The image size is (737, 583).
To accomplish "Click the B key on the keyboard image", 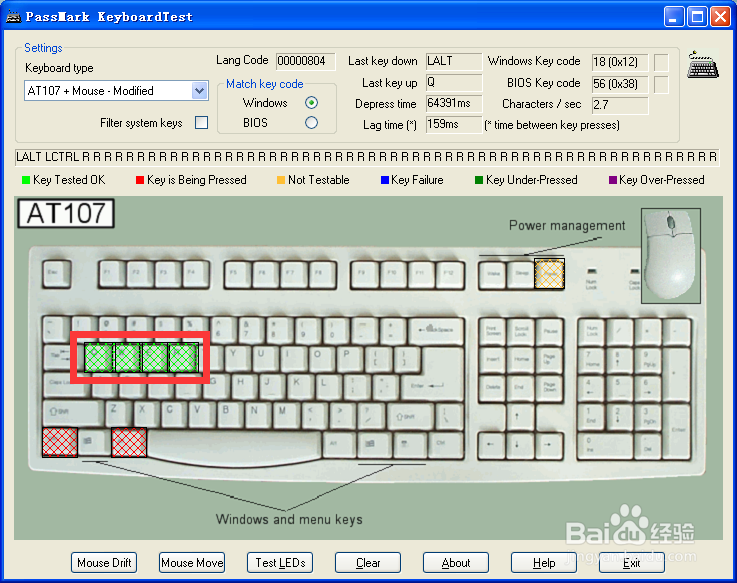I will pos(230,413).
